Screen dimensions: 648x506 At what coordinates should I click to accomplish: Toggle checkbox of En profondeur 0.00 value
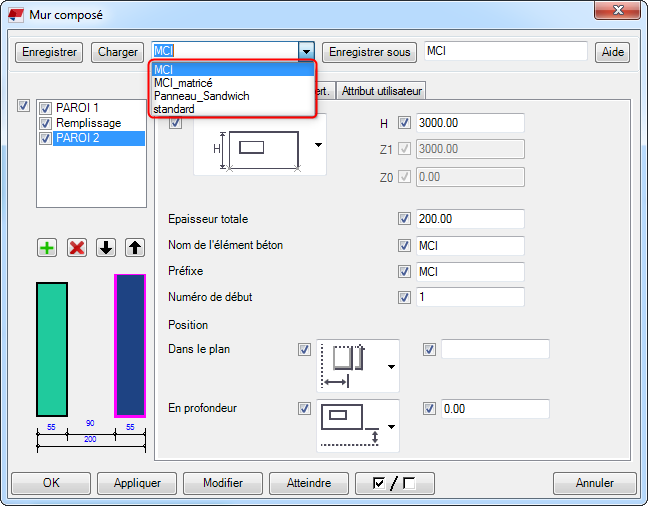point(429,409)
